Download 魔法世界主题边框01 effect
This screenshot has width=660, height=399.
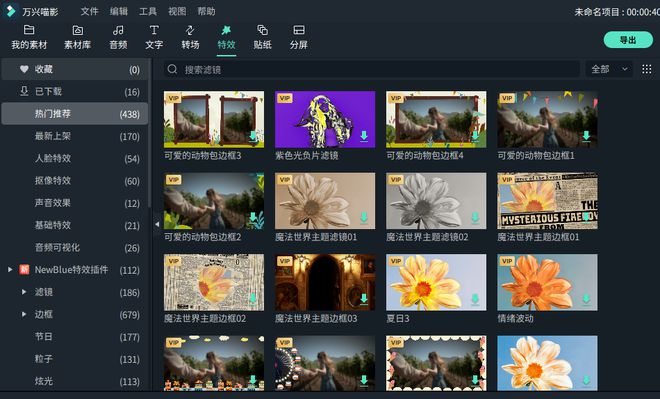(586, 218)
